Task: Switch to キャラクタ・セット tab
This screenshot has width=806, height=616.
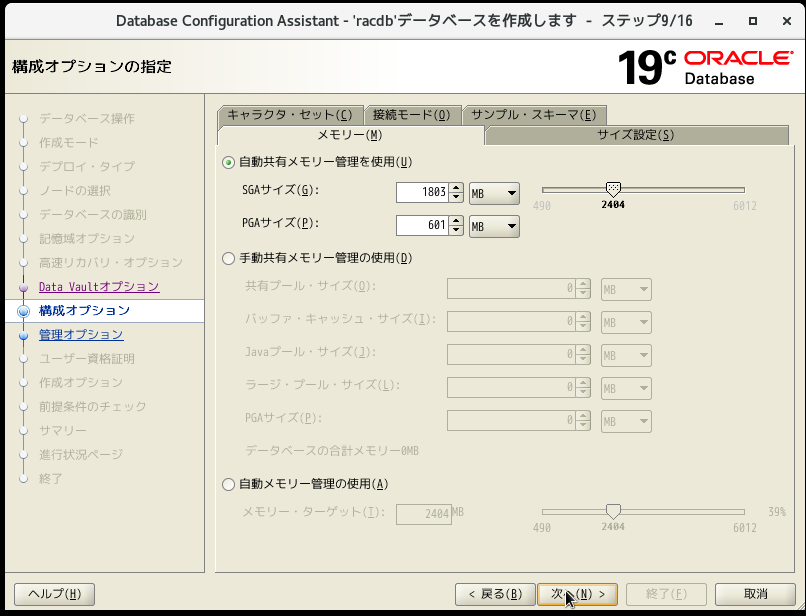Action: [290, 115]
